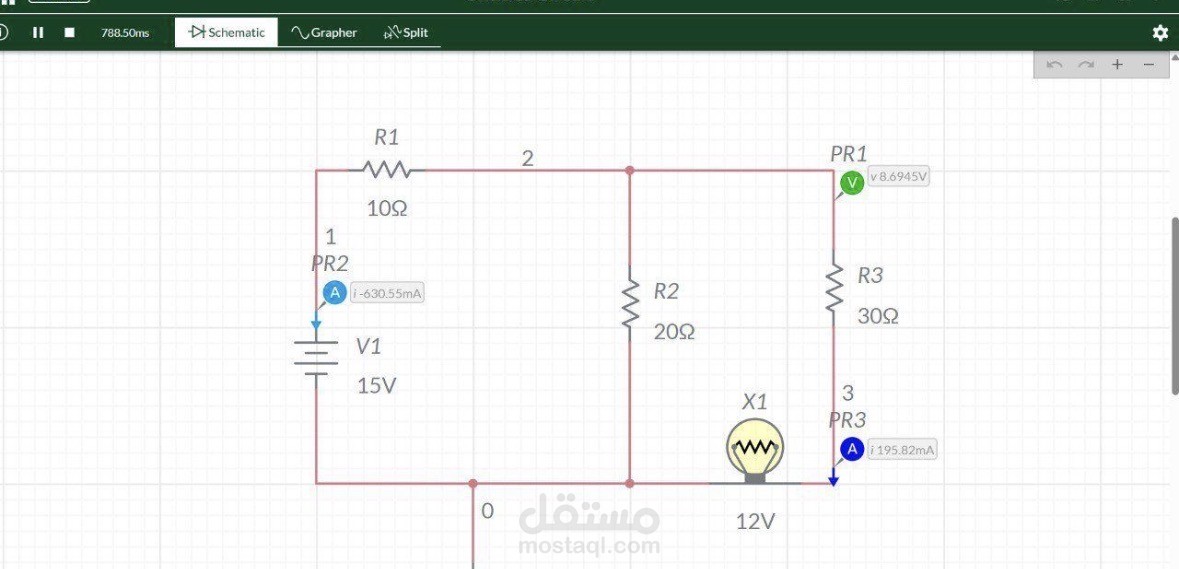The height and width of the screenshot is (569, 1179).
Task: Click the 195.82mA probe reading
Action: pos(902,450)
